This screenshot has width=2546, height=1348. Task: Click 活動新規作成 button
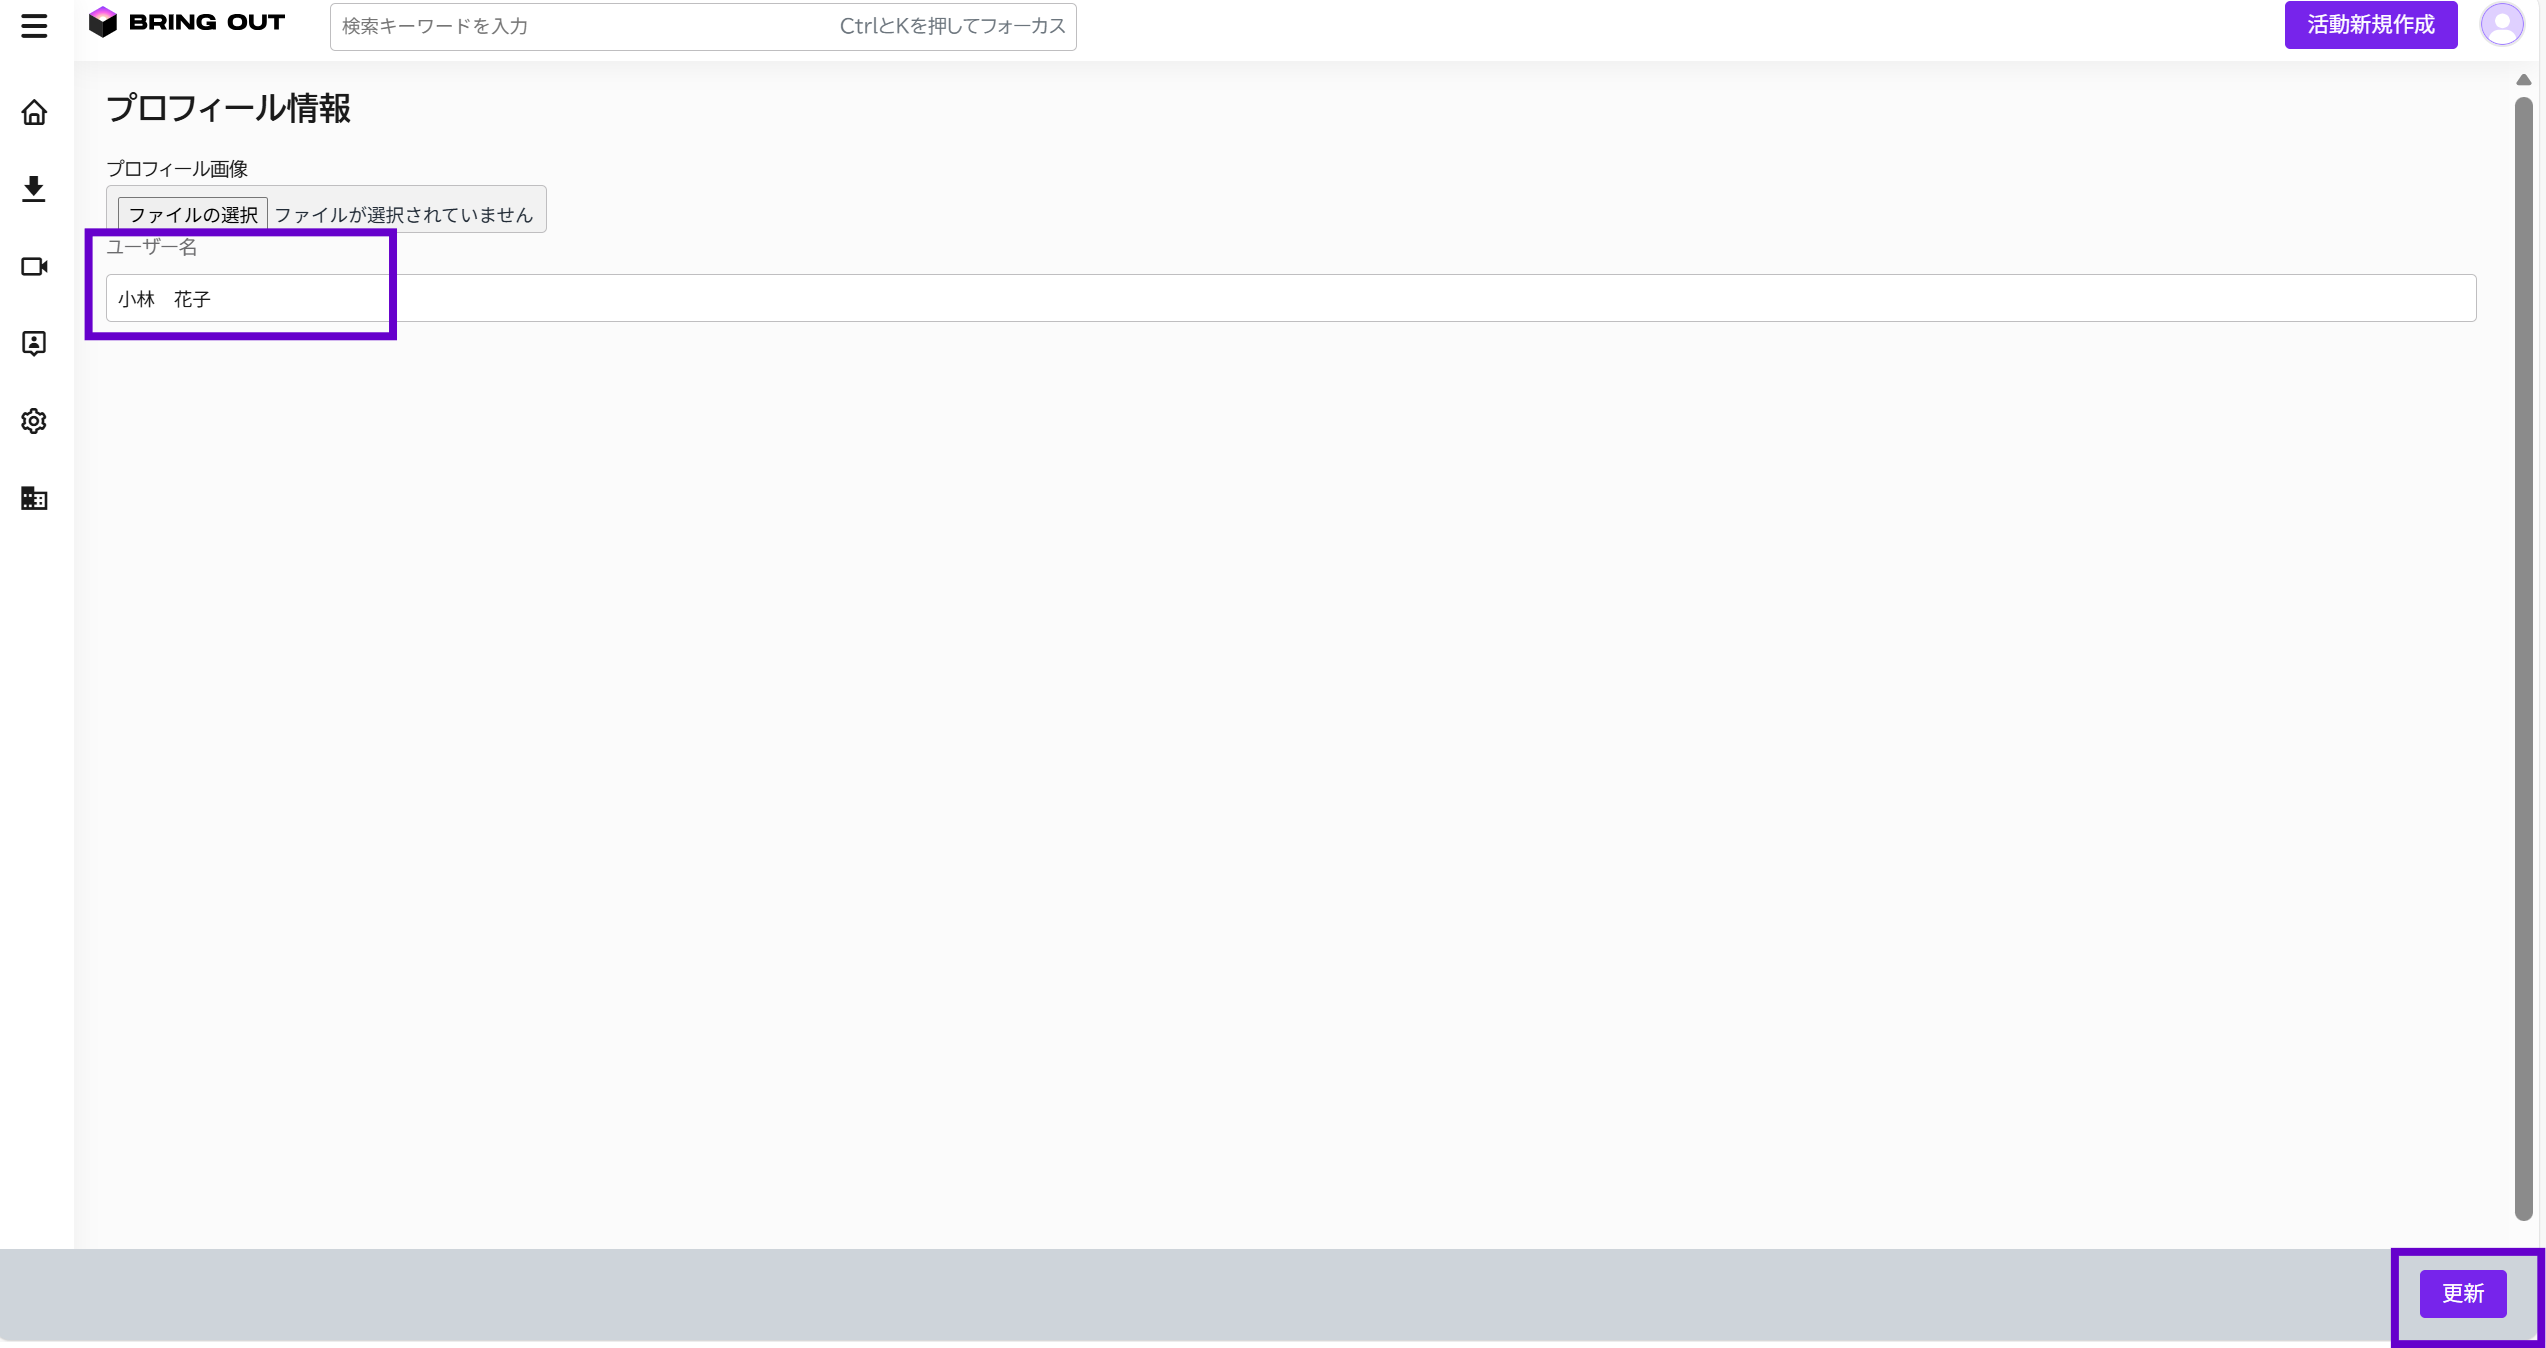tap(2370, 25)
